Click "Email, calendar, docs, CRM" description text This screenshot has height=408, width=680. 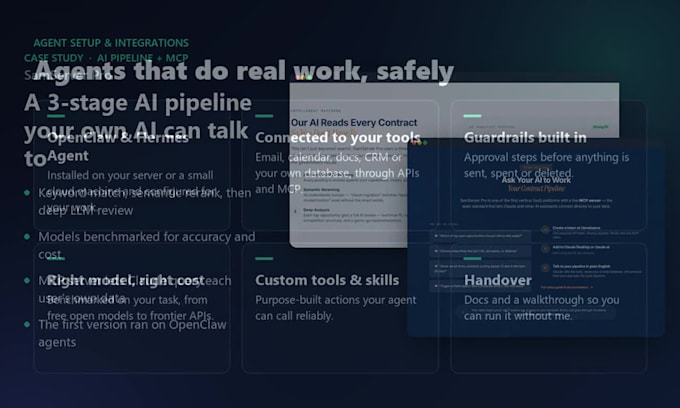pos(337,173)
